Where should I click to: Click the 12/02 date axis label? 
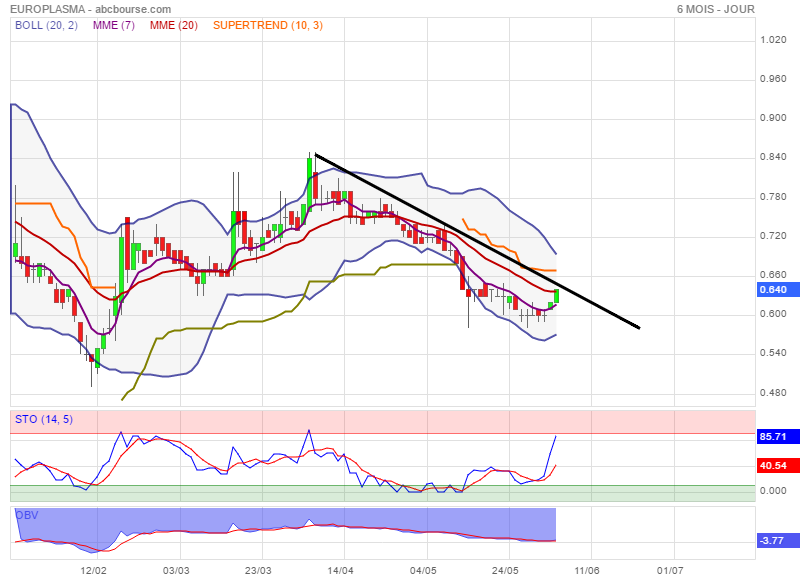pyautogui.click(x=93, y=570)
